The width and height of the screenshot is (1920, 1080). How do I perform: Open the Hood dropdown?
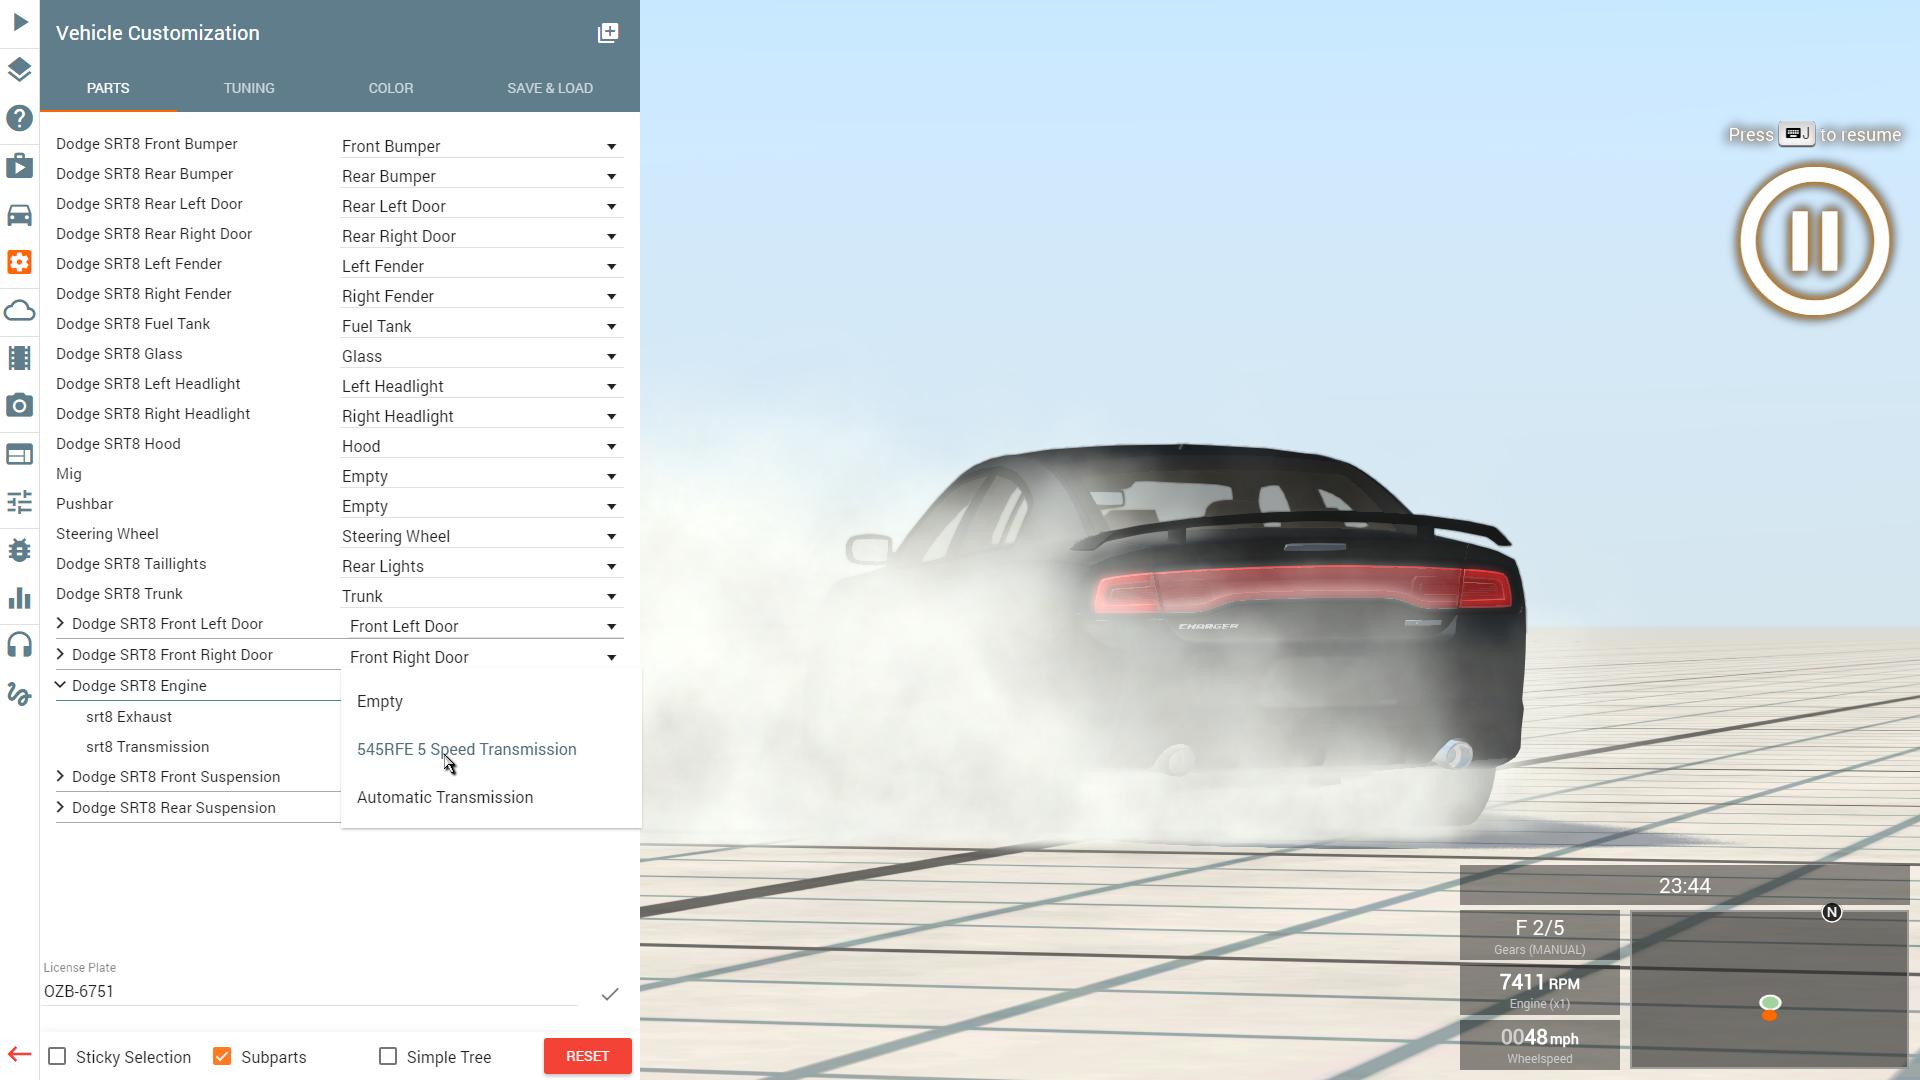coord(481,446)
